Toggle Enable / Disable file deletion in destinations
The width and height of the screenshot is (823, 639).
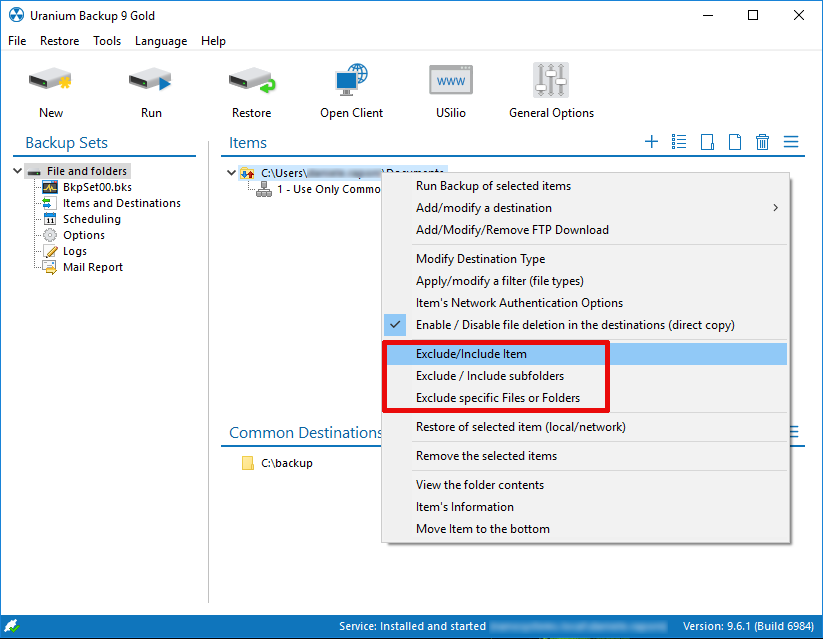[575, 325]
